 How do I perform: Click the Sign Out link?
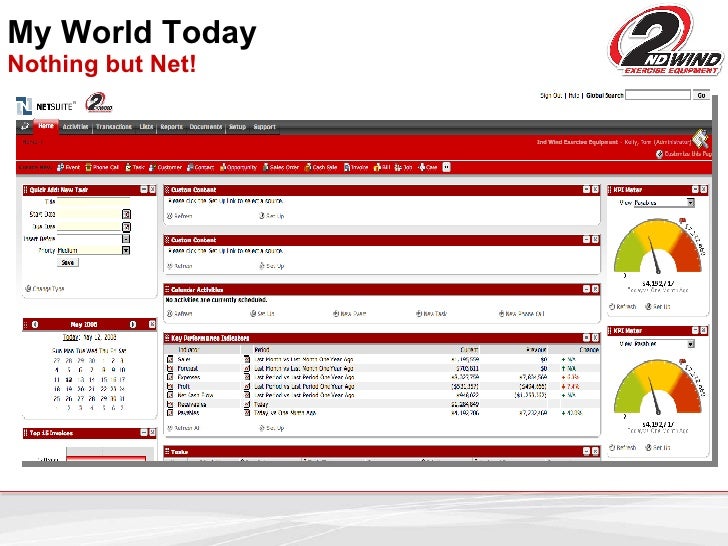(x=551, y=95)
